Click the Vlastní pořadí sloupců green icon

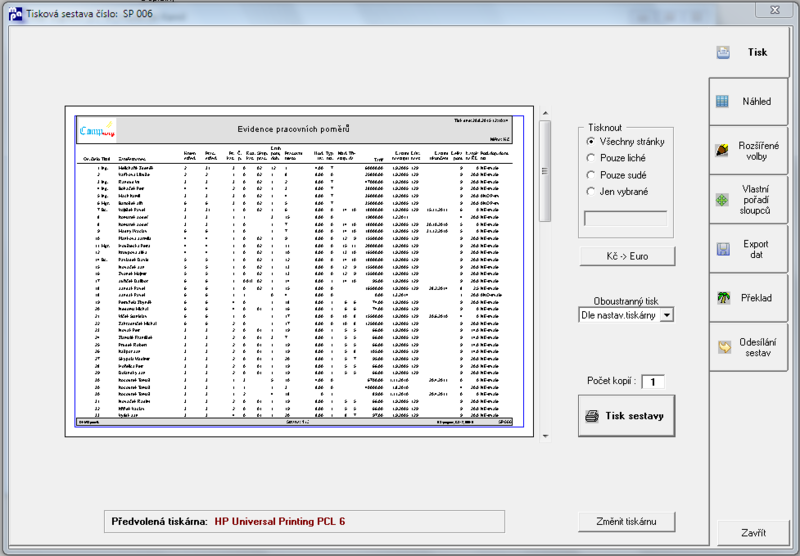[722, 200]
